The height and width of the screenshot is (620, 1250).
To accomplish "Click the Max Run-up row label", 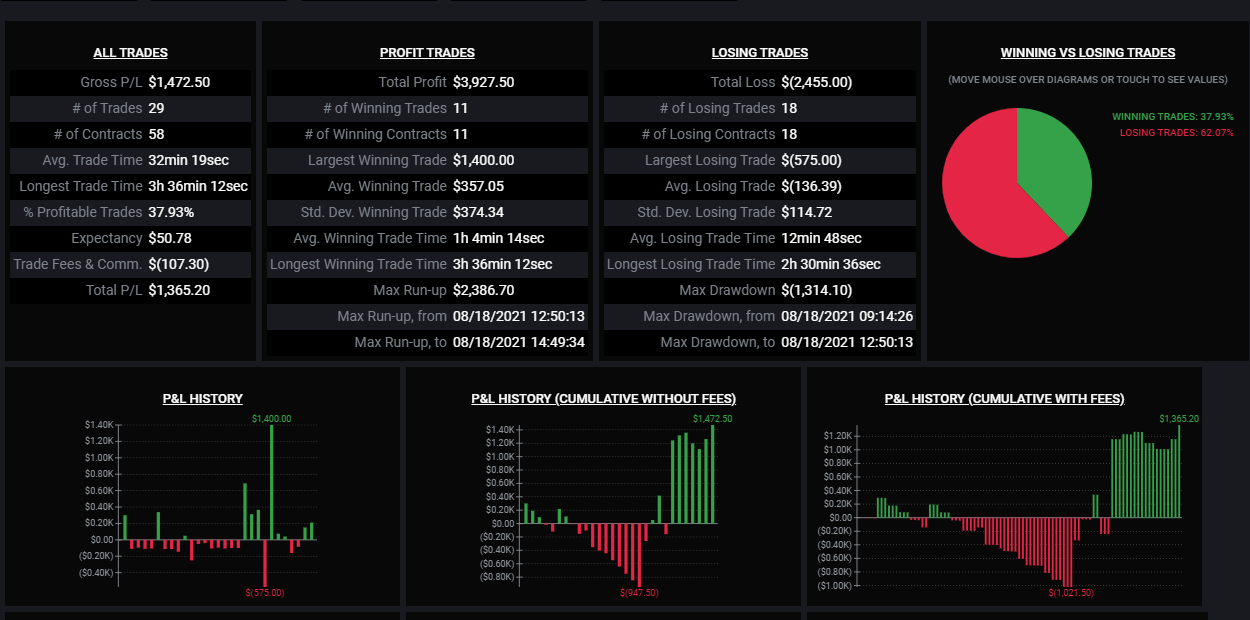I will 411,290.
